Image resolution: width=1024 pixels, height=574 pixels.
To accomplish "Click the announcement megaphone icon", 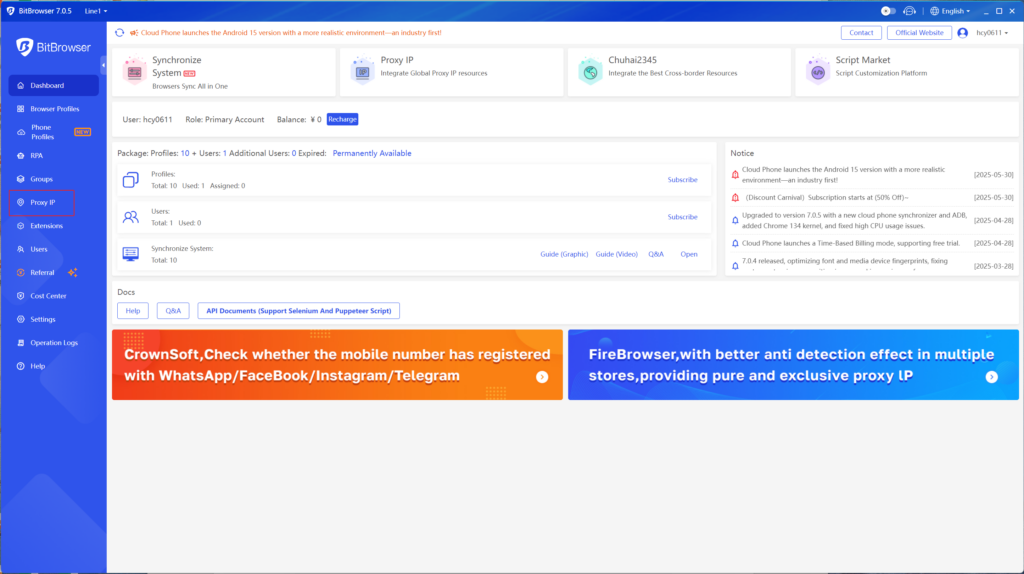I will 134,33.
